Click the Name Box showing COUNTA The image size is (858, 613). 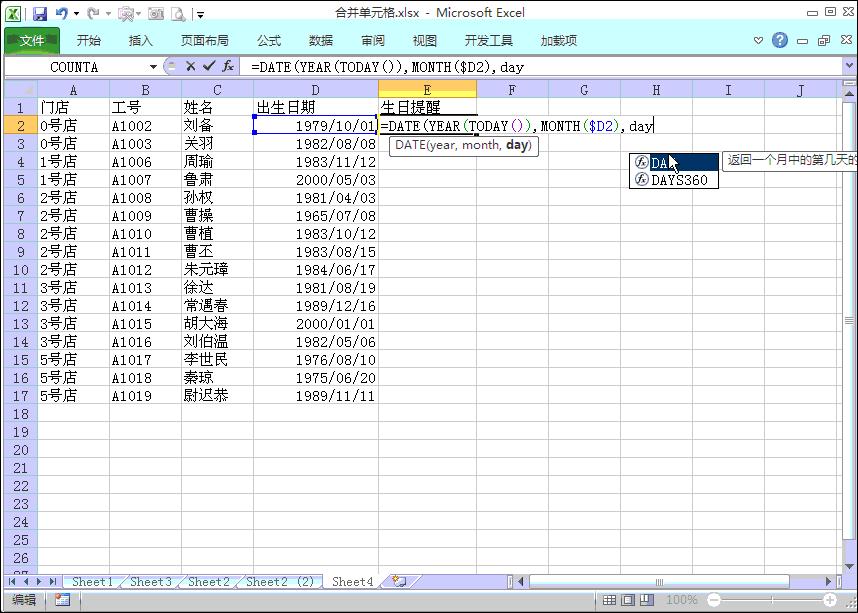click(x=74, y=67)
